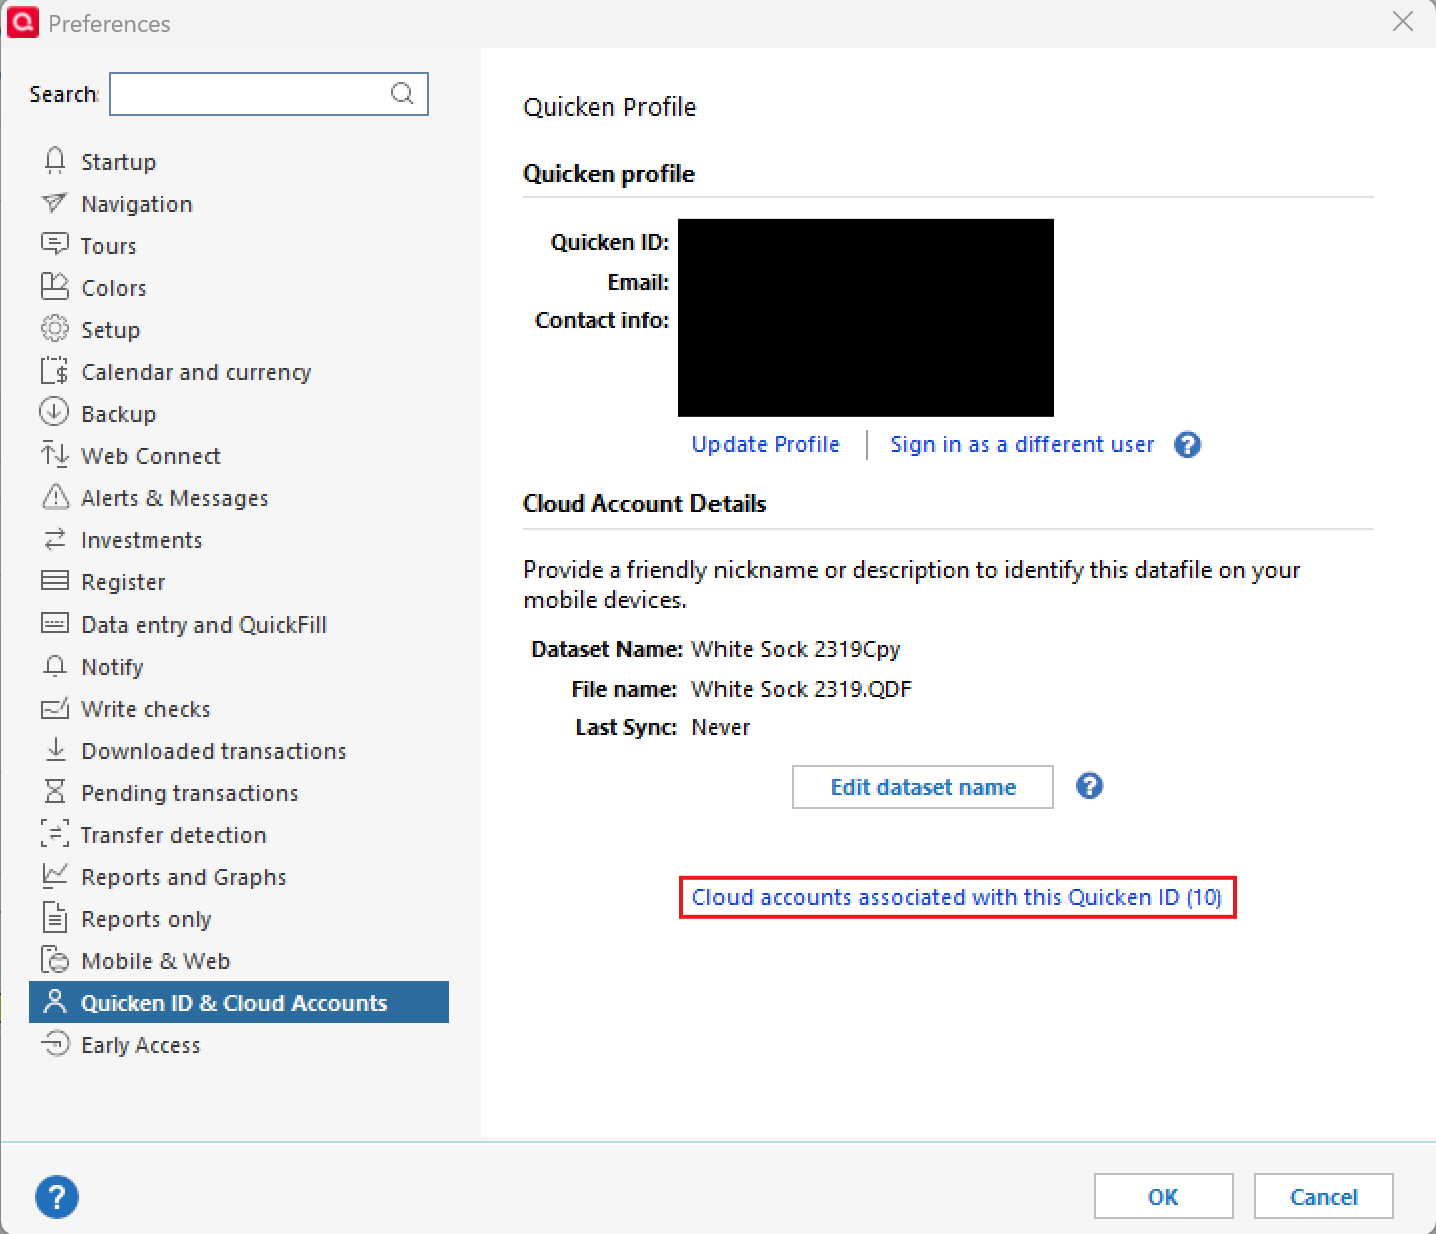
Task: Click the Tours speech-bubble icon
Action: (x=55, y=245)
